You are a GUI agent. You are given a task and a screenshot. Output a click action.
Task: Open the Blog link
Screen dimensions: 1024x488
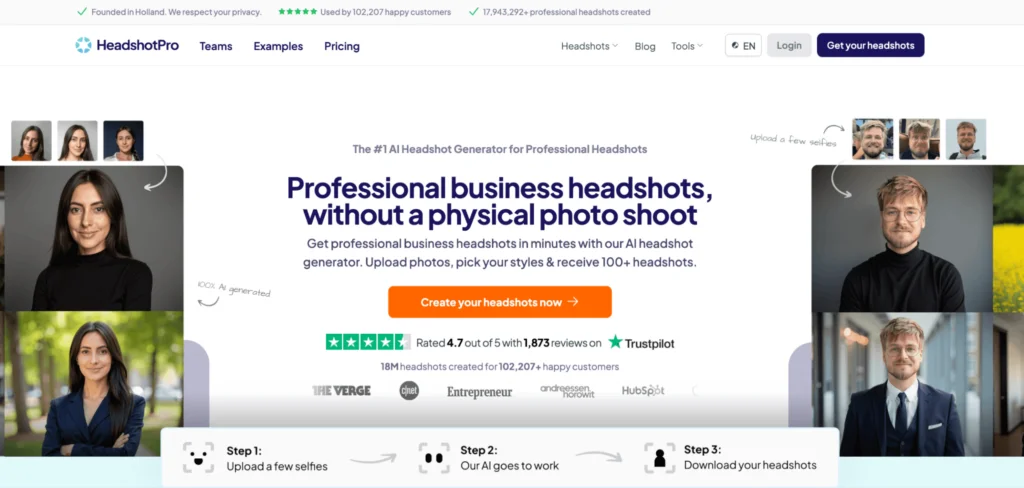[645, 46]
